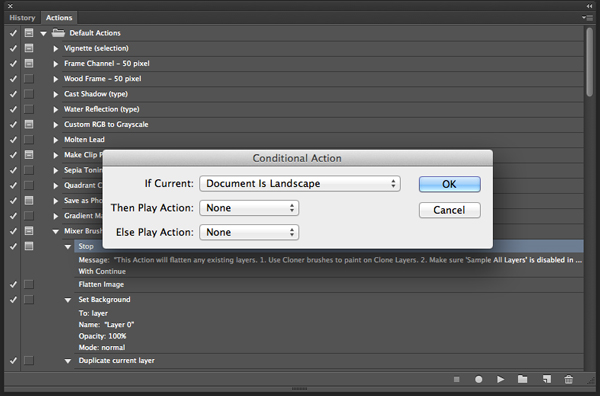Create new set folder icon

tap(522, 379)
